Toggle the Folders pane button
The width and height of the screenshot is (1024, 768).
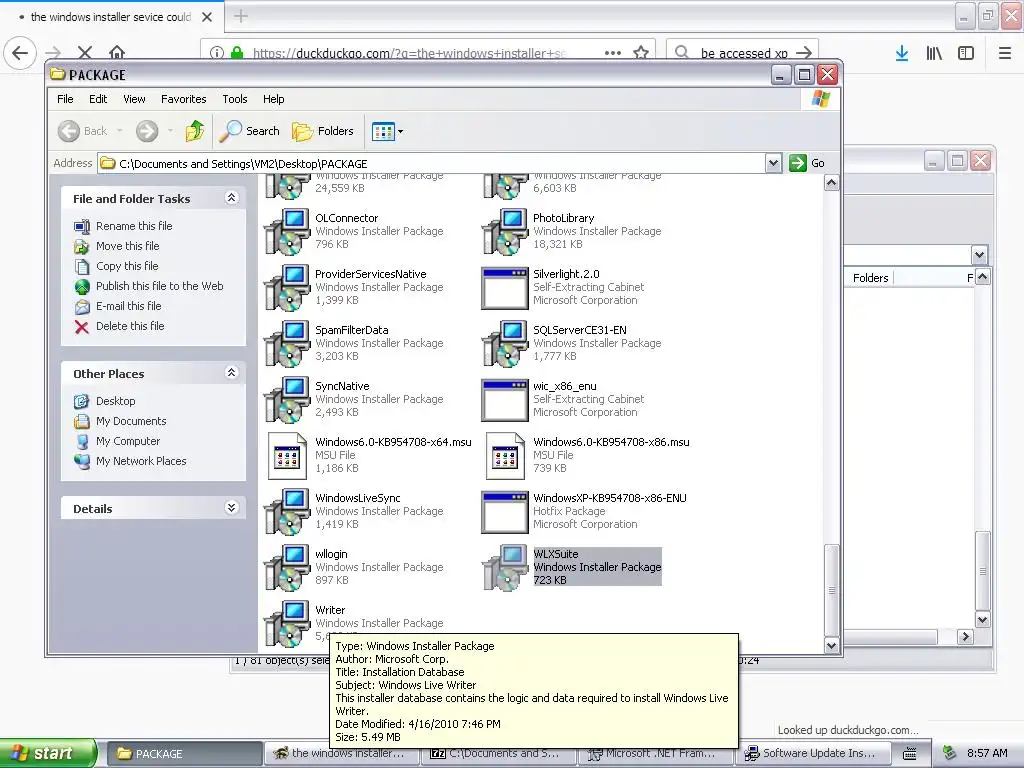coord(323,131)
